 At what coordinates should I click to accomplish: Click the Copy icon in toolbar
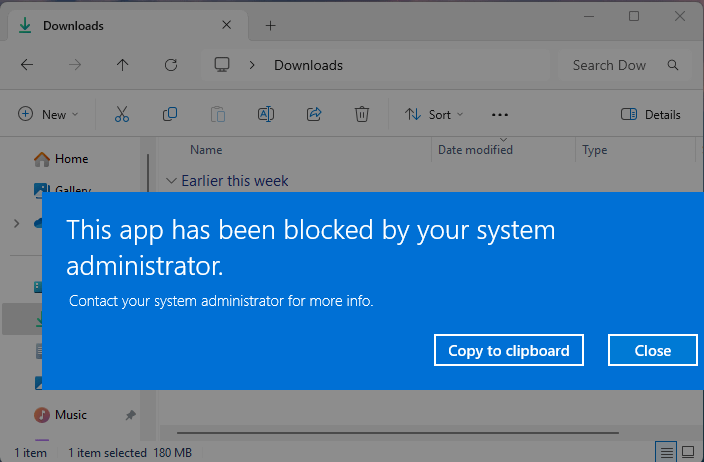point(170,114)
